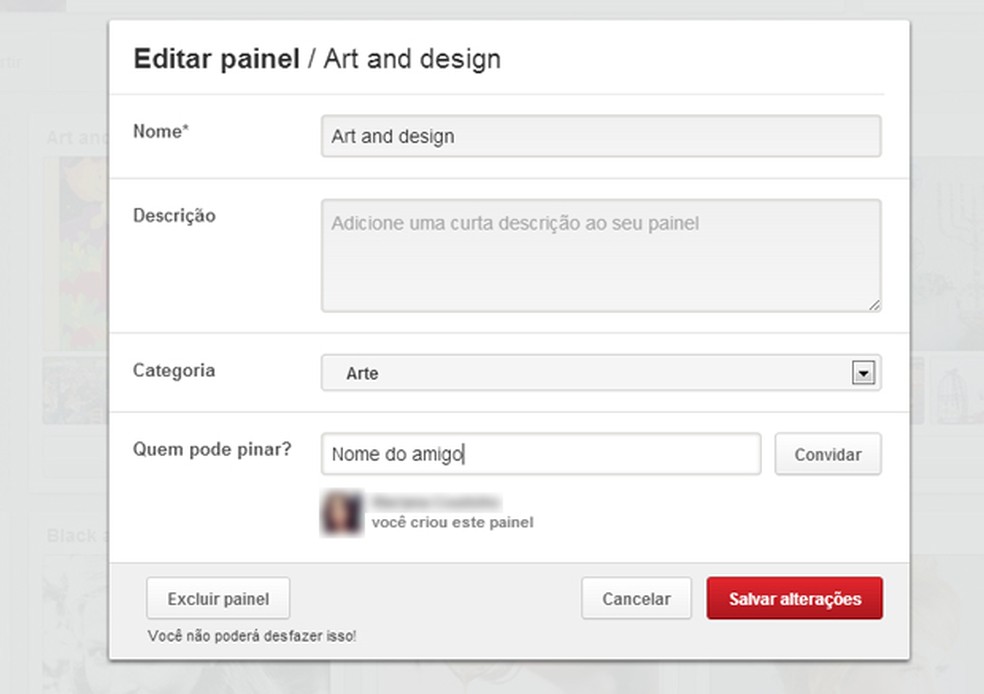Click the Descrição textarea resize handle
The width and height of the screenshot is (984, 694).
click(875, 305)
